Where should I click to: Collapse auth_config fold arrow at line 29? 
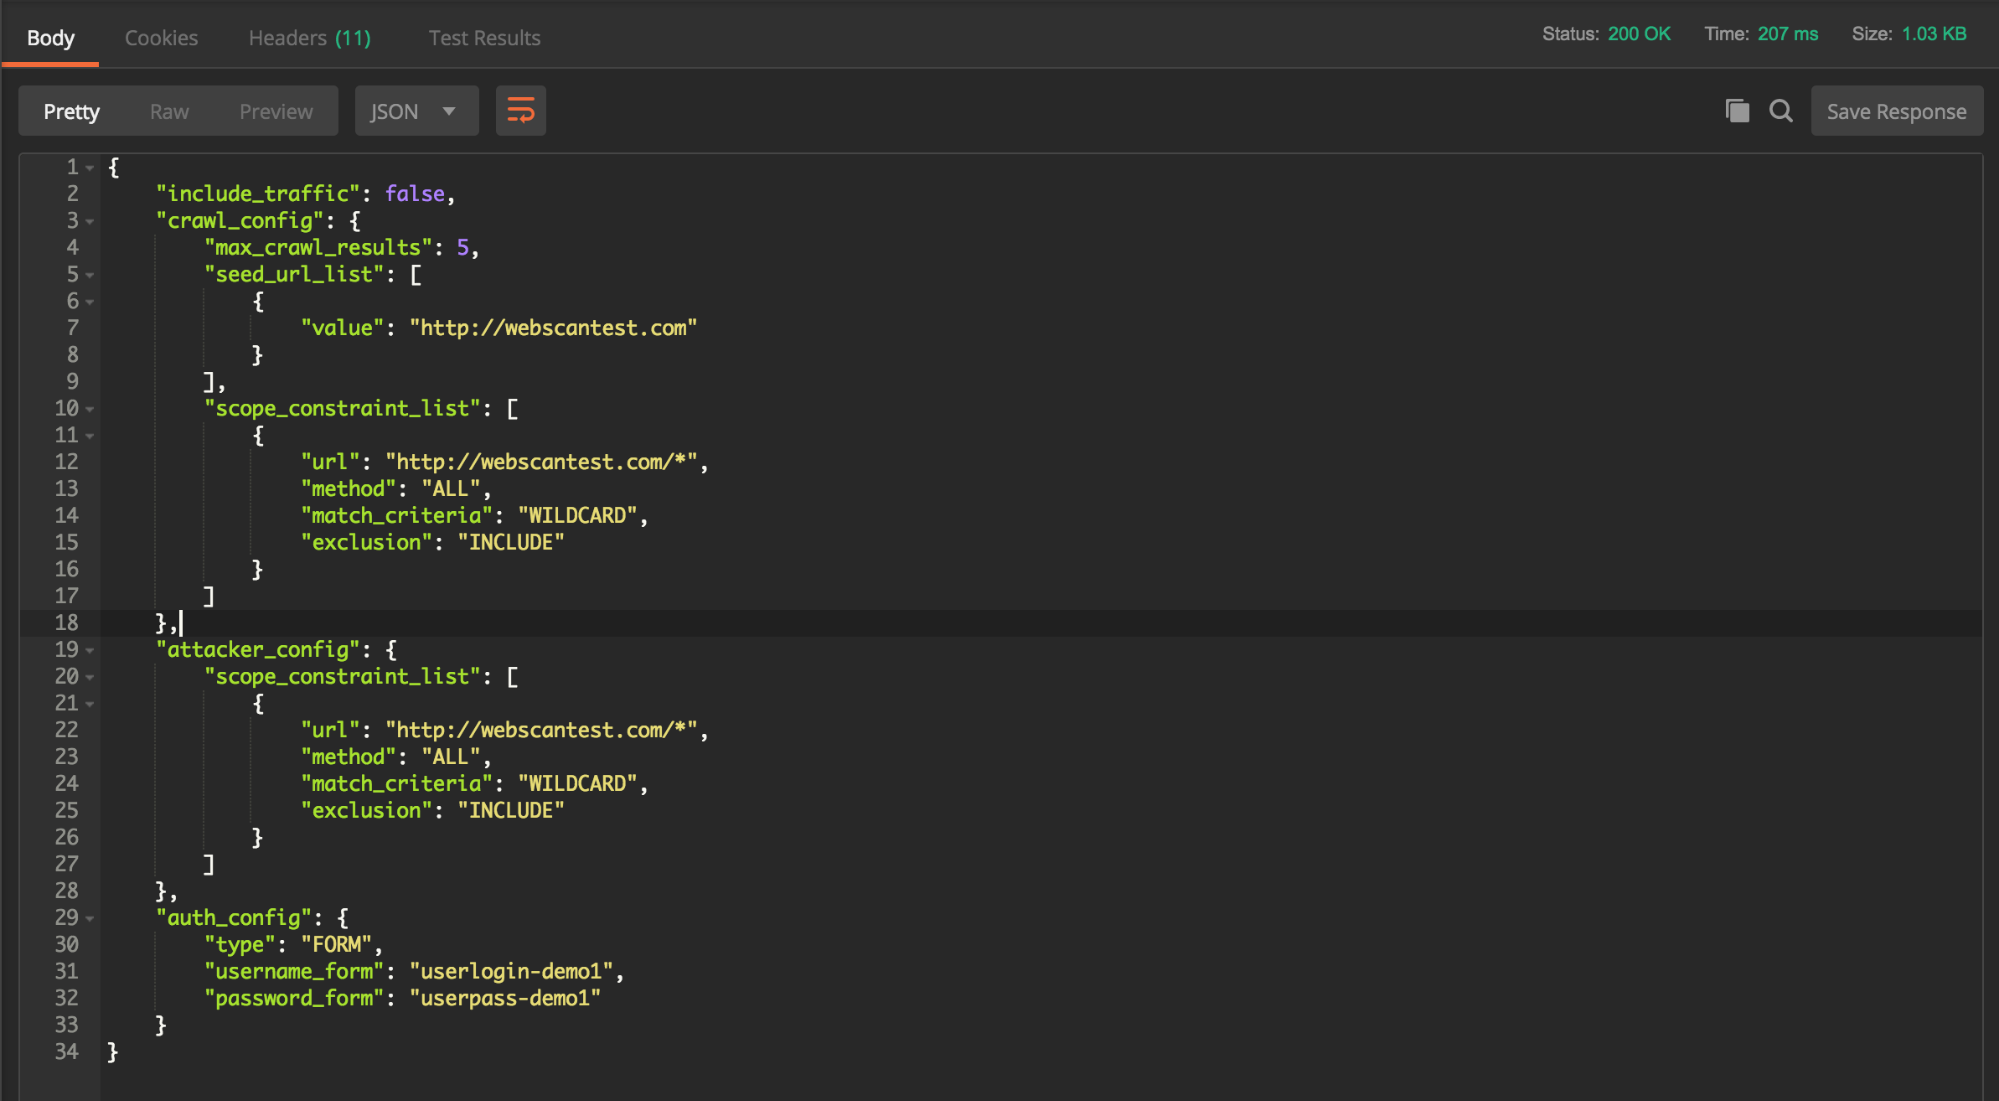tap(90, 918)
